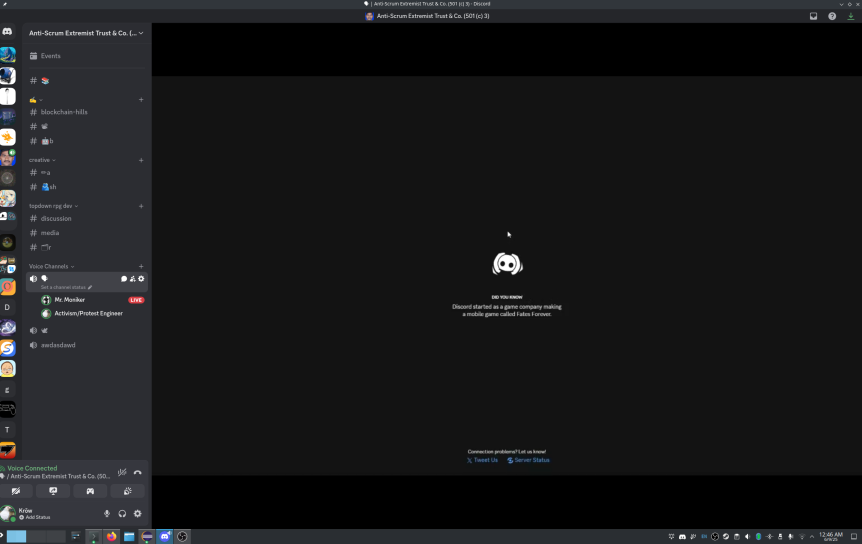
Task: Set a channel status for voice channel
Action: pos(66,287)
